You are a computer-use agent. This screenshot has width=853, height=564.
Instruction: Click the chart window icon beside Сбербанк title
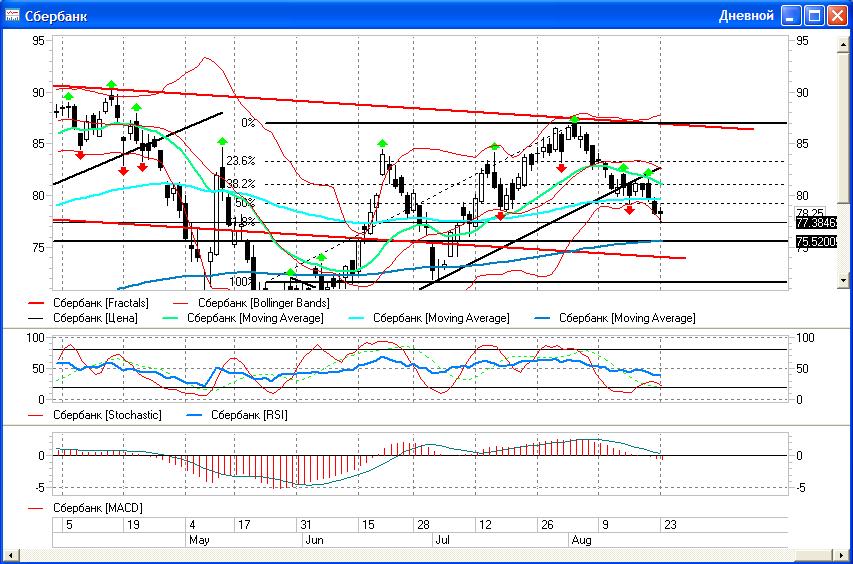click(12, 15)
